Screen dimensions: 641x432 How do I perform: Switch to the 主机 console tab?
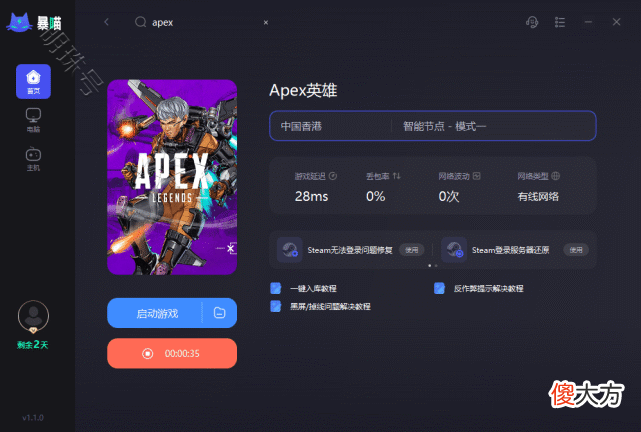[x=34, y=159]
